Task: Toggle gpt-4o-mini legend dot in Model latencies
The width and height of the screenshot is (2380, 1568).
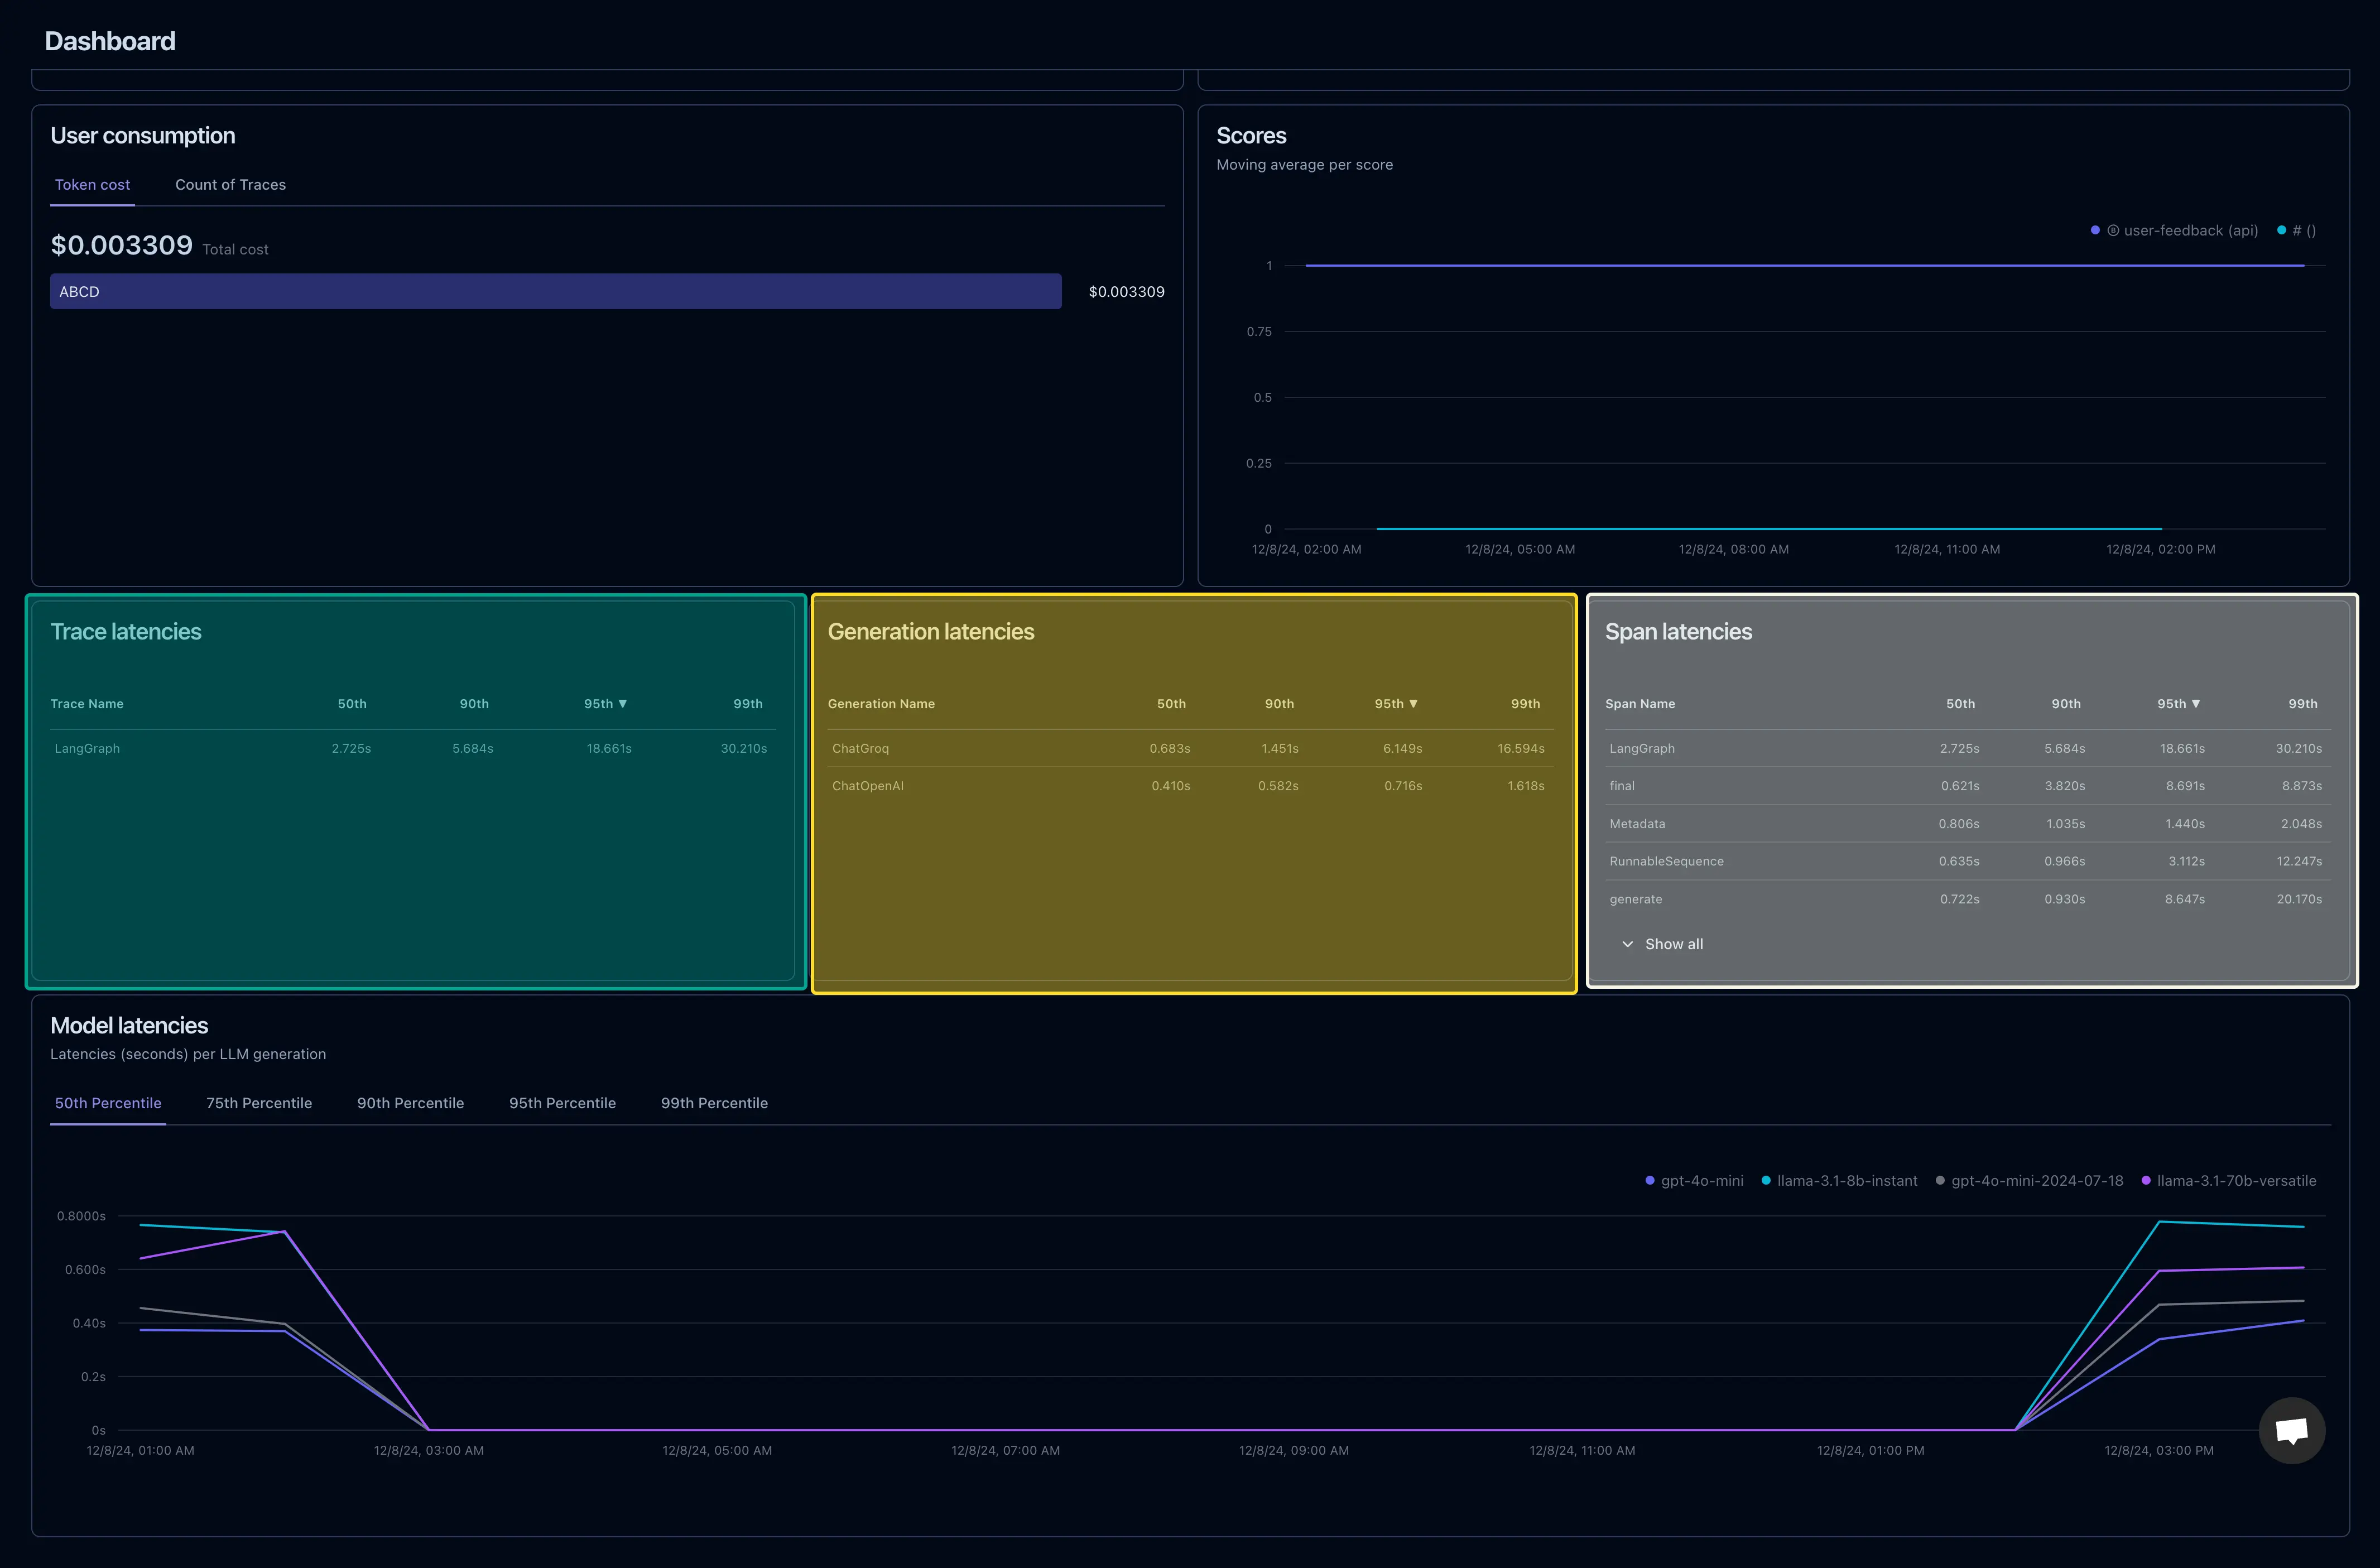Action: coord(1650,1181)
